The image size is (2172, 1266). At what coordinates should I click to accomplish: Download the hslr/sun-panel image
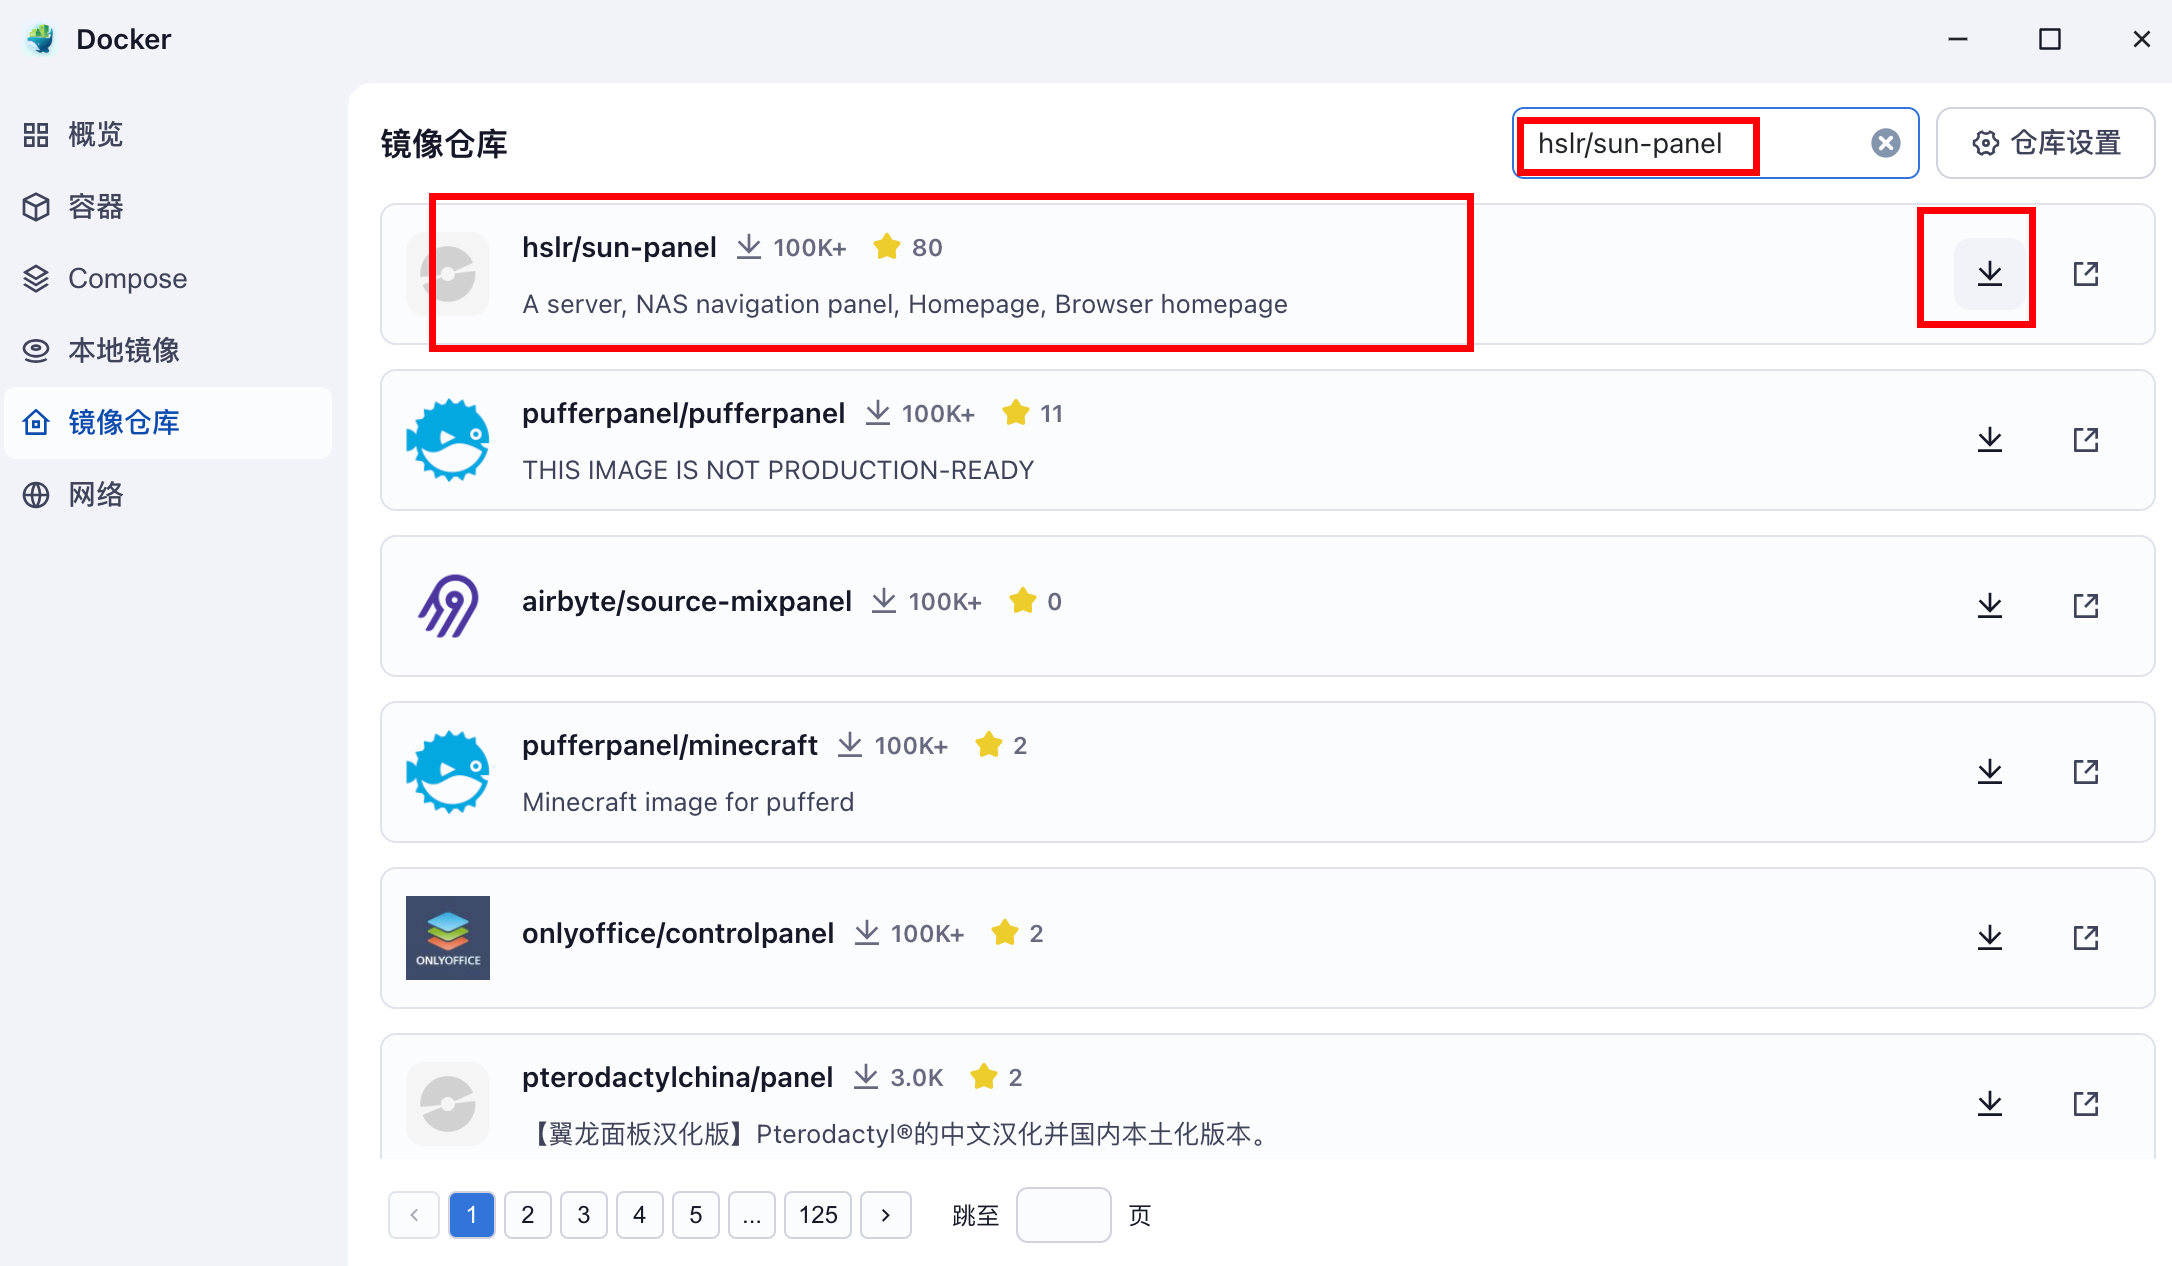[1989, 273]
